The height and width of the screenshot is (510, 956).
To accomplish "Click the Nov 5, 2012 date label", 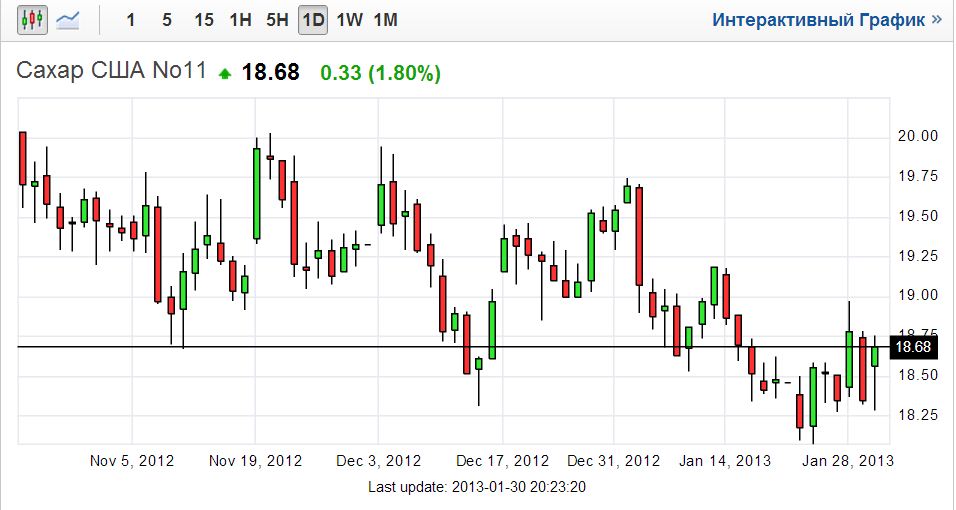I will [x=132, y=461].
